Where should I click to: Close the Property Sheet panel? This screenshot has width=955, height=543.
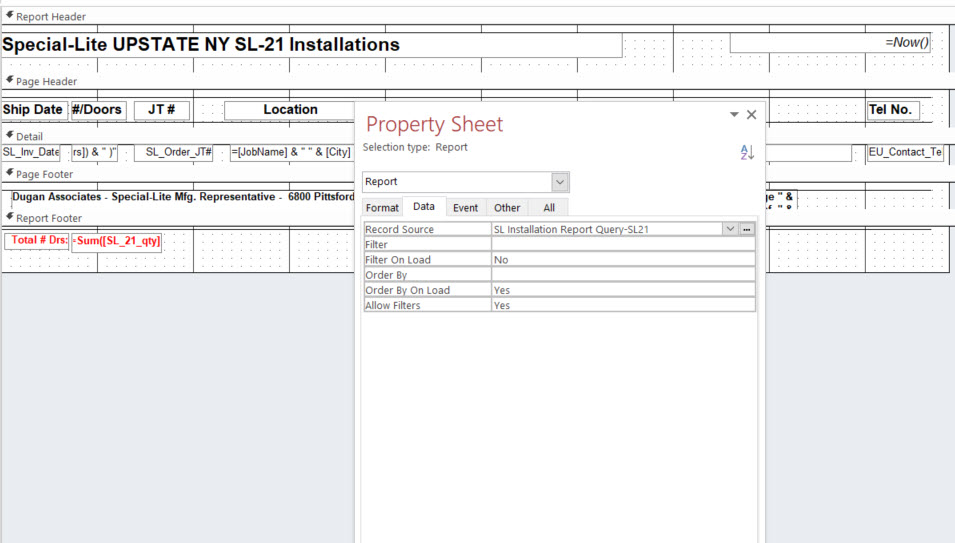click(x=752, y=114)
